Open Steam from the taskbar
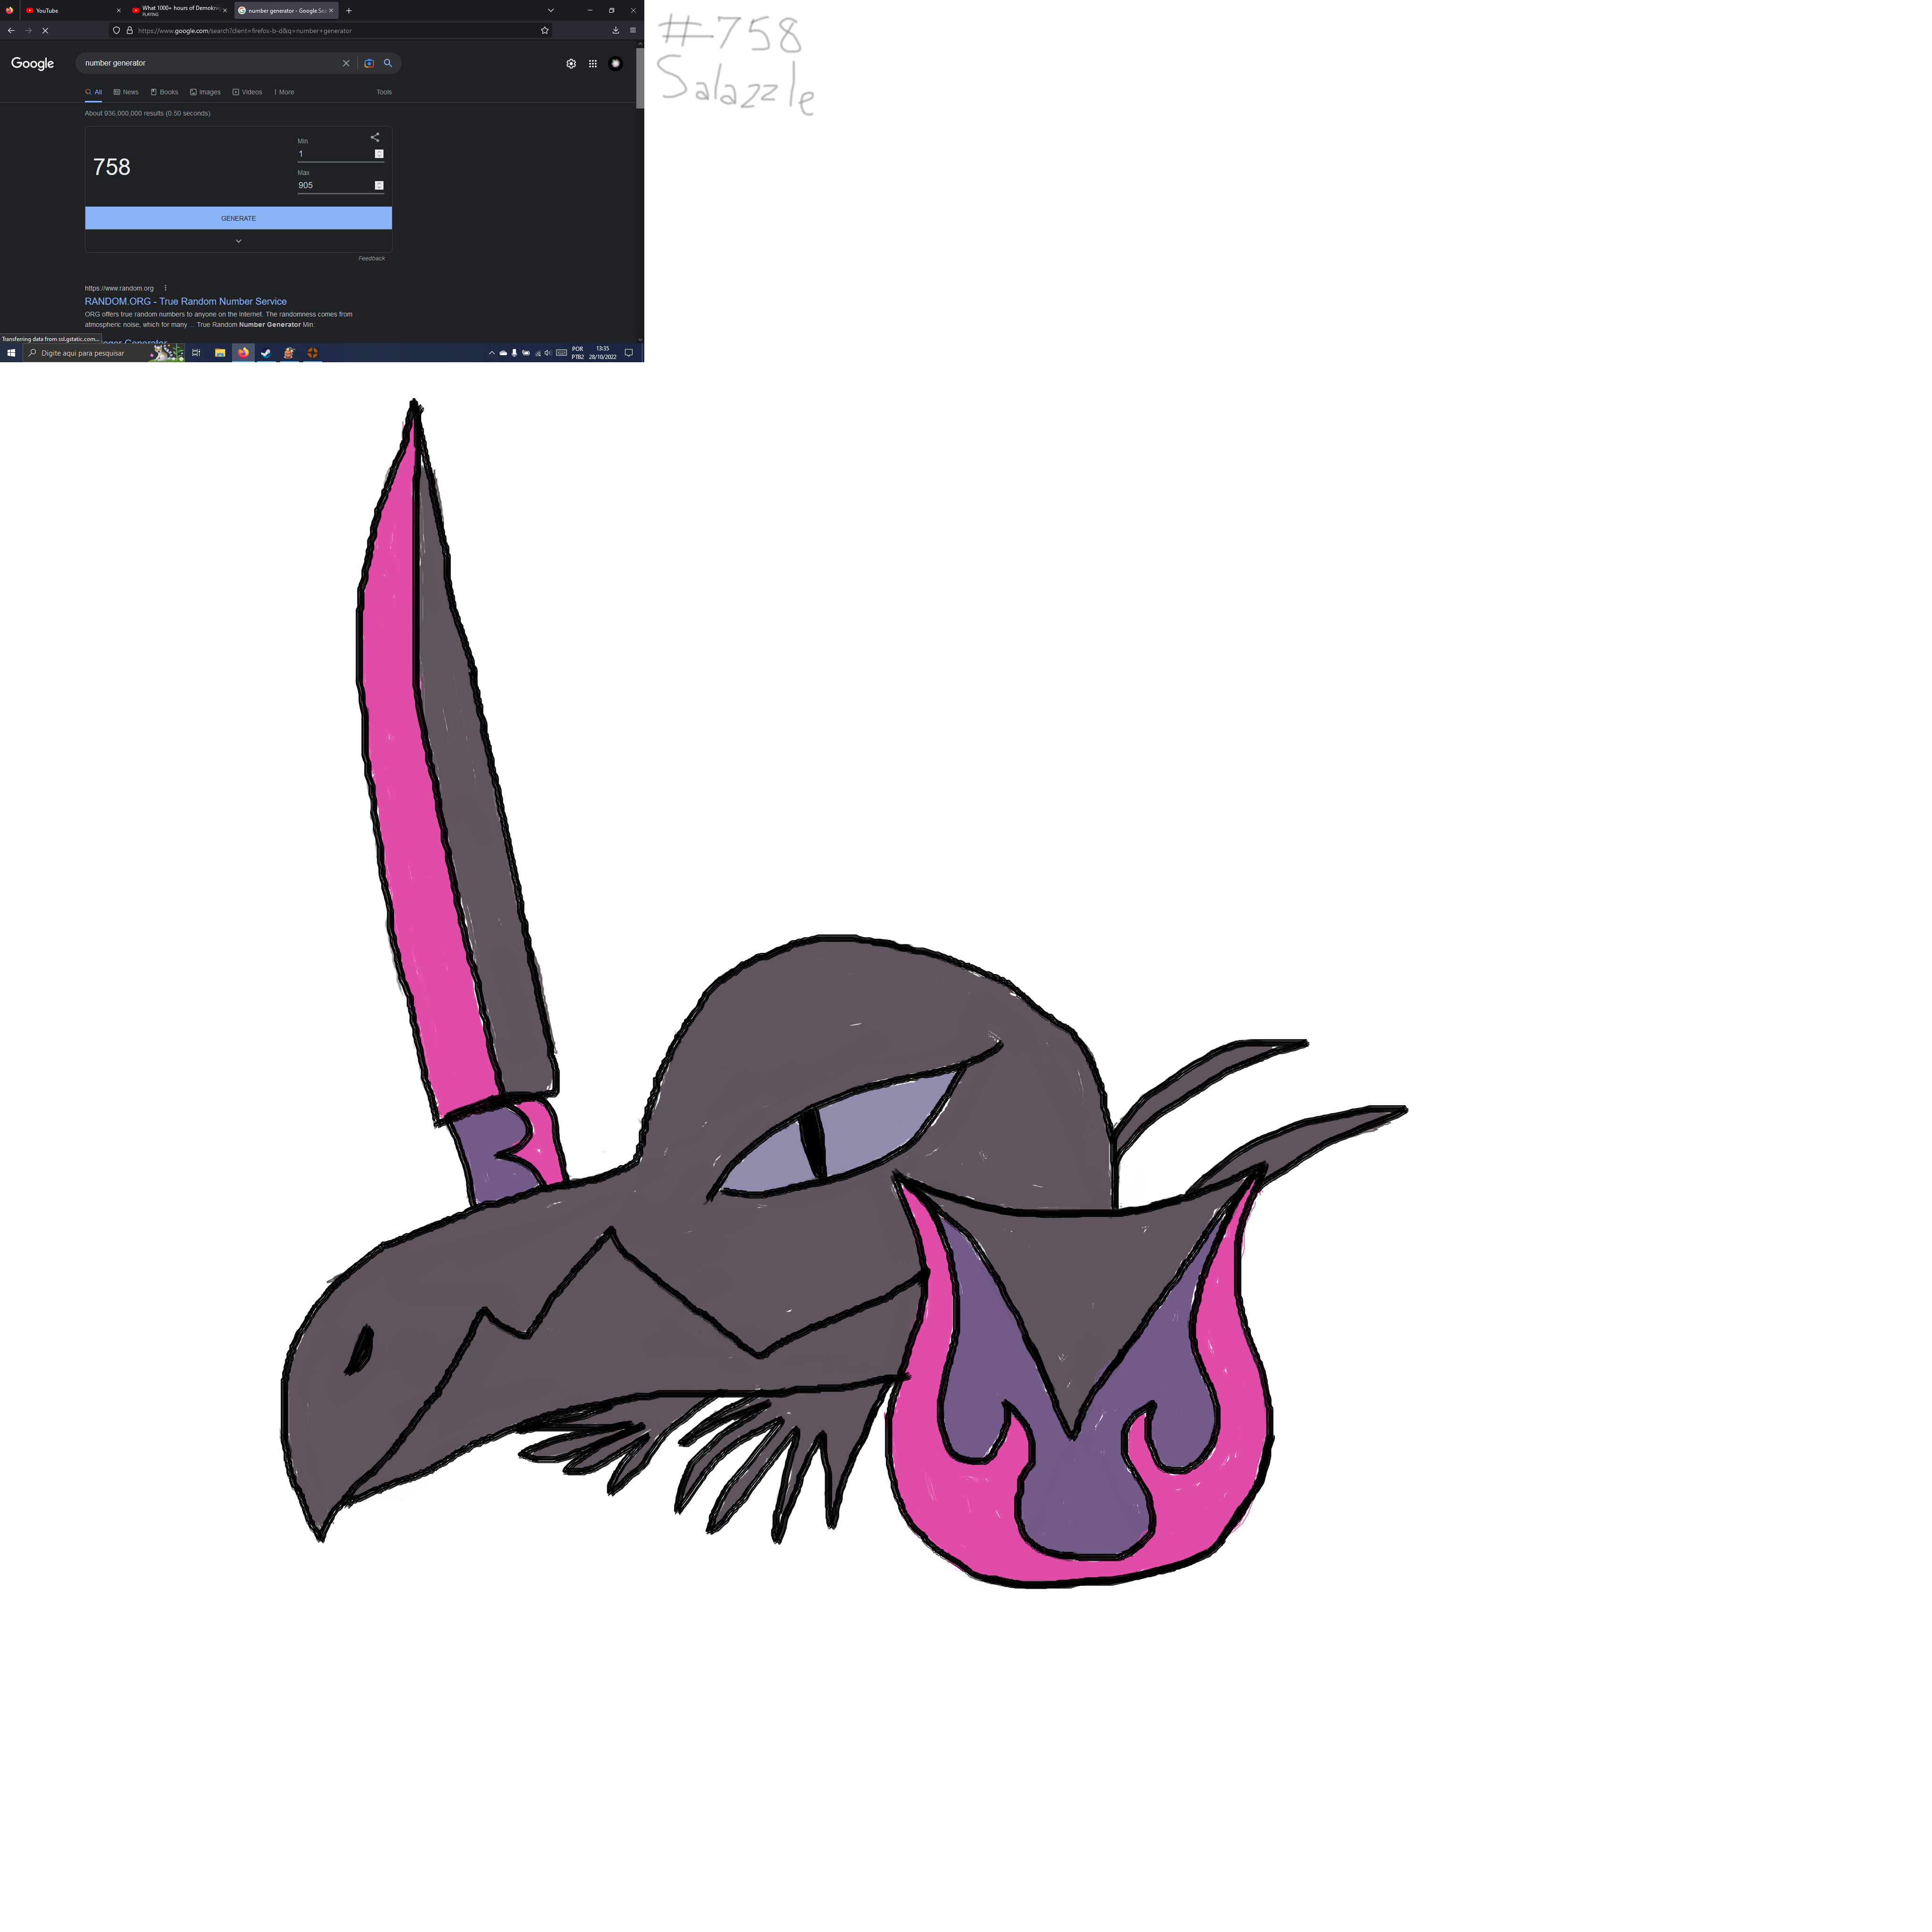This screenshot has width=1932, height=1932. point(266,353)
